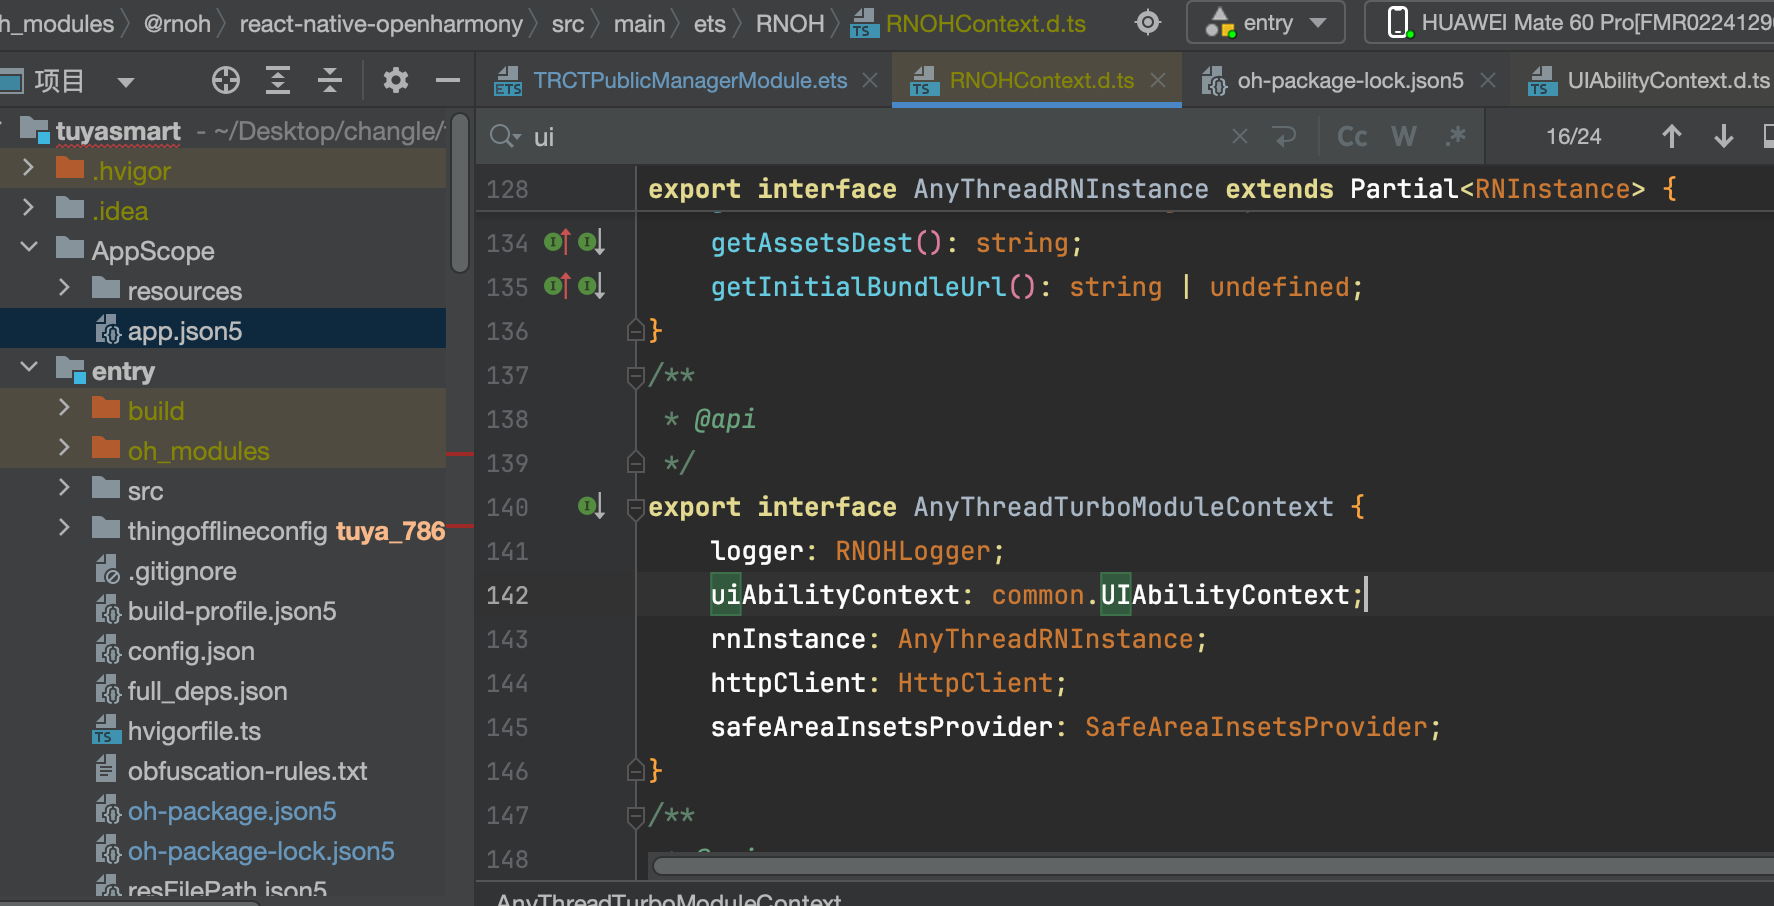Image resolution: width=1774 pixels, height=906 pixels.
Task: Click the locate-in-project target icon
Action: pyautogui.click(x=226, y=81)
